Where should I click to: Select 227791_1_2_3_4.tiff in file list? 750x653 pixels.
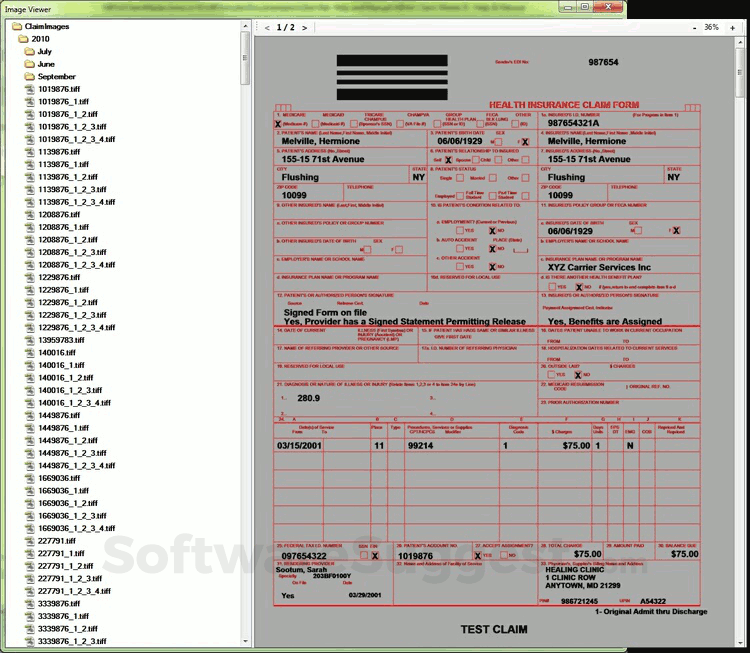click(x=74, y=591)
